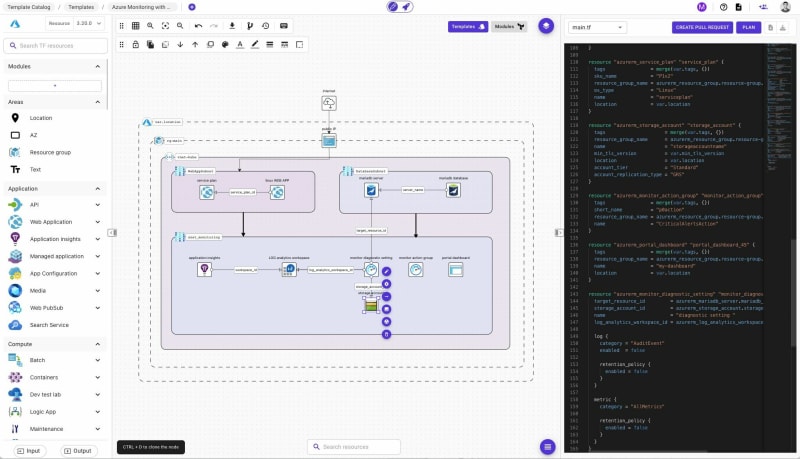Click the portal dashboard node
800x459 pixels.
pyautogui.click(x=456, y=269)
